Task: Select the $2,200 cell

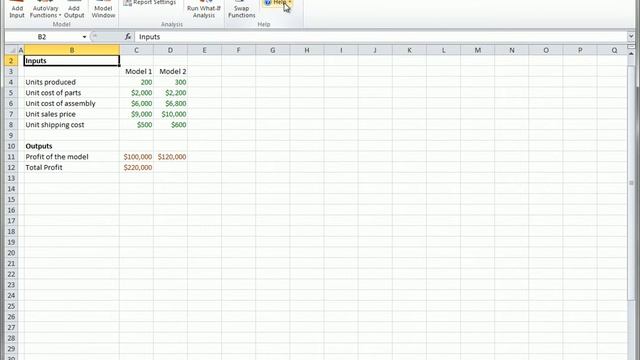Action: pyautogui.click(x=171, y=93)
